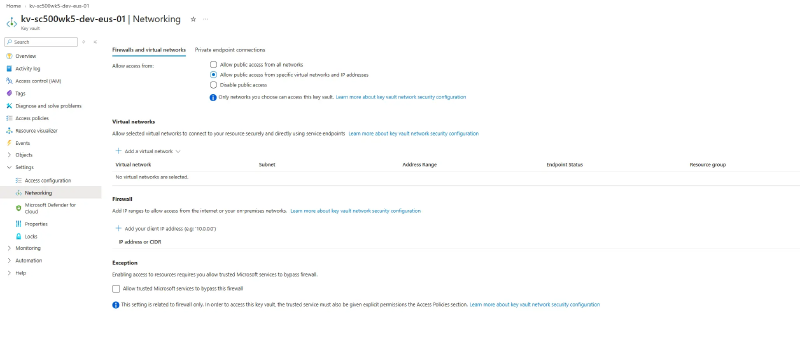This screenshot has height=361, width=800.
Task: Open Activity log menu item
Action: [28, 68]
